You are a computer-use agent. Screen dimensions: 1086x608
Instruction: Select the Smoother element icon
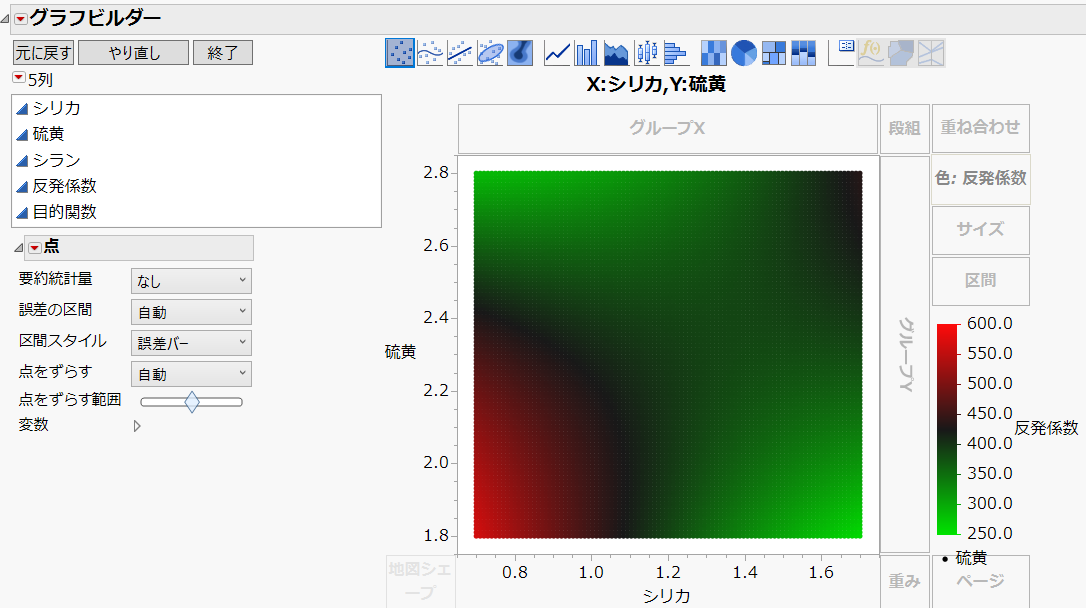point(430,53)
